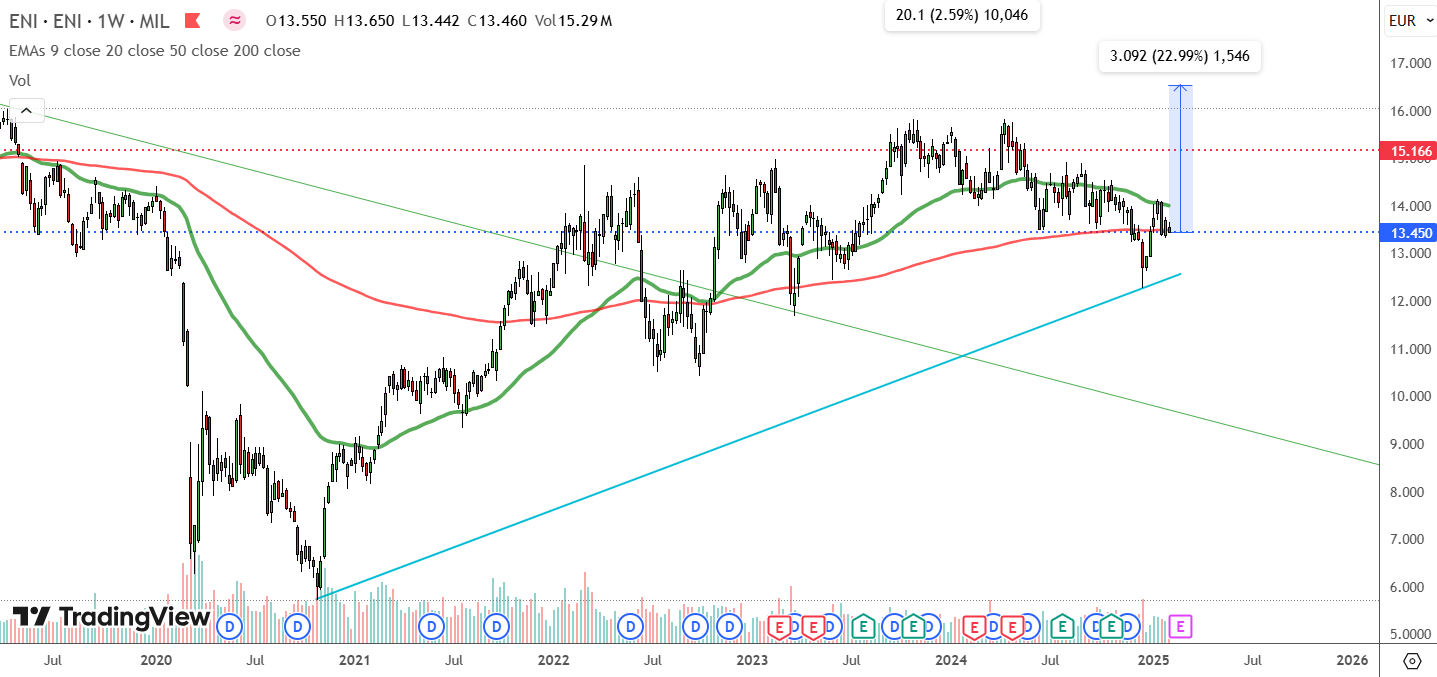The image size is (1437, 677).
Task: Select the blue price range measurement box
Action: pos(1181,159)
